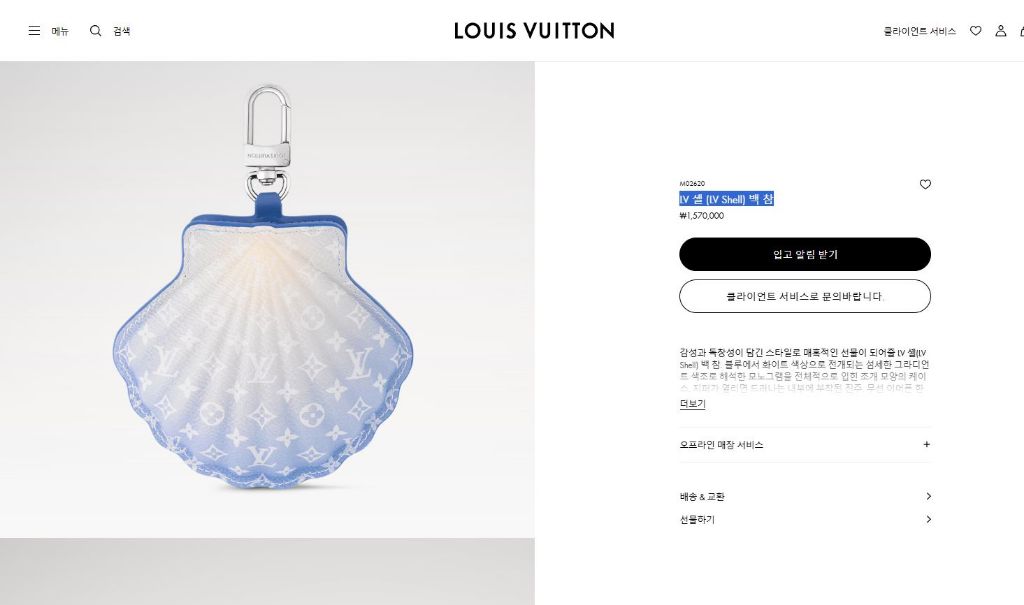Click the 검색 label in the header
Image resolution: width=1024 pixels, height=605 pixels.
[x=121, y=31]
